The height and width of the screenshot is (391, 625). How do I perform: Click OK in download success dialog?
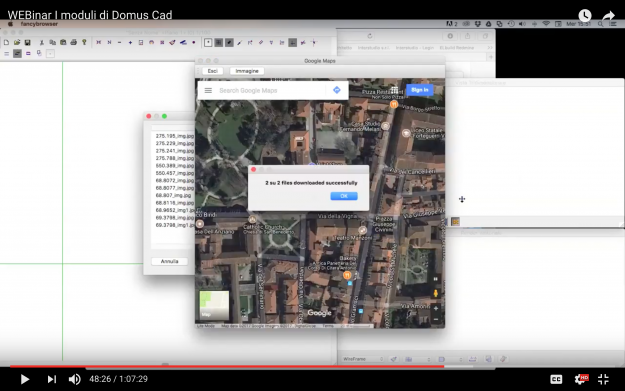(344, 196)
